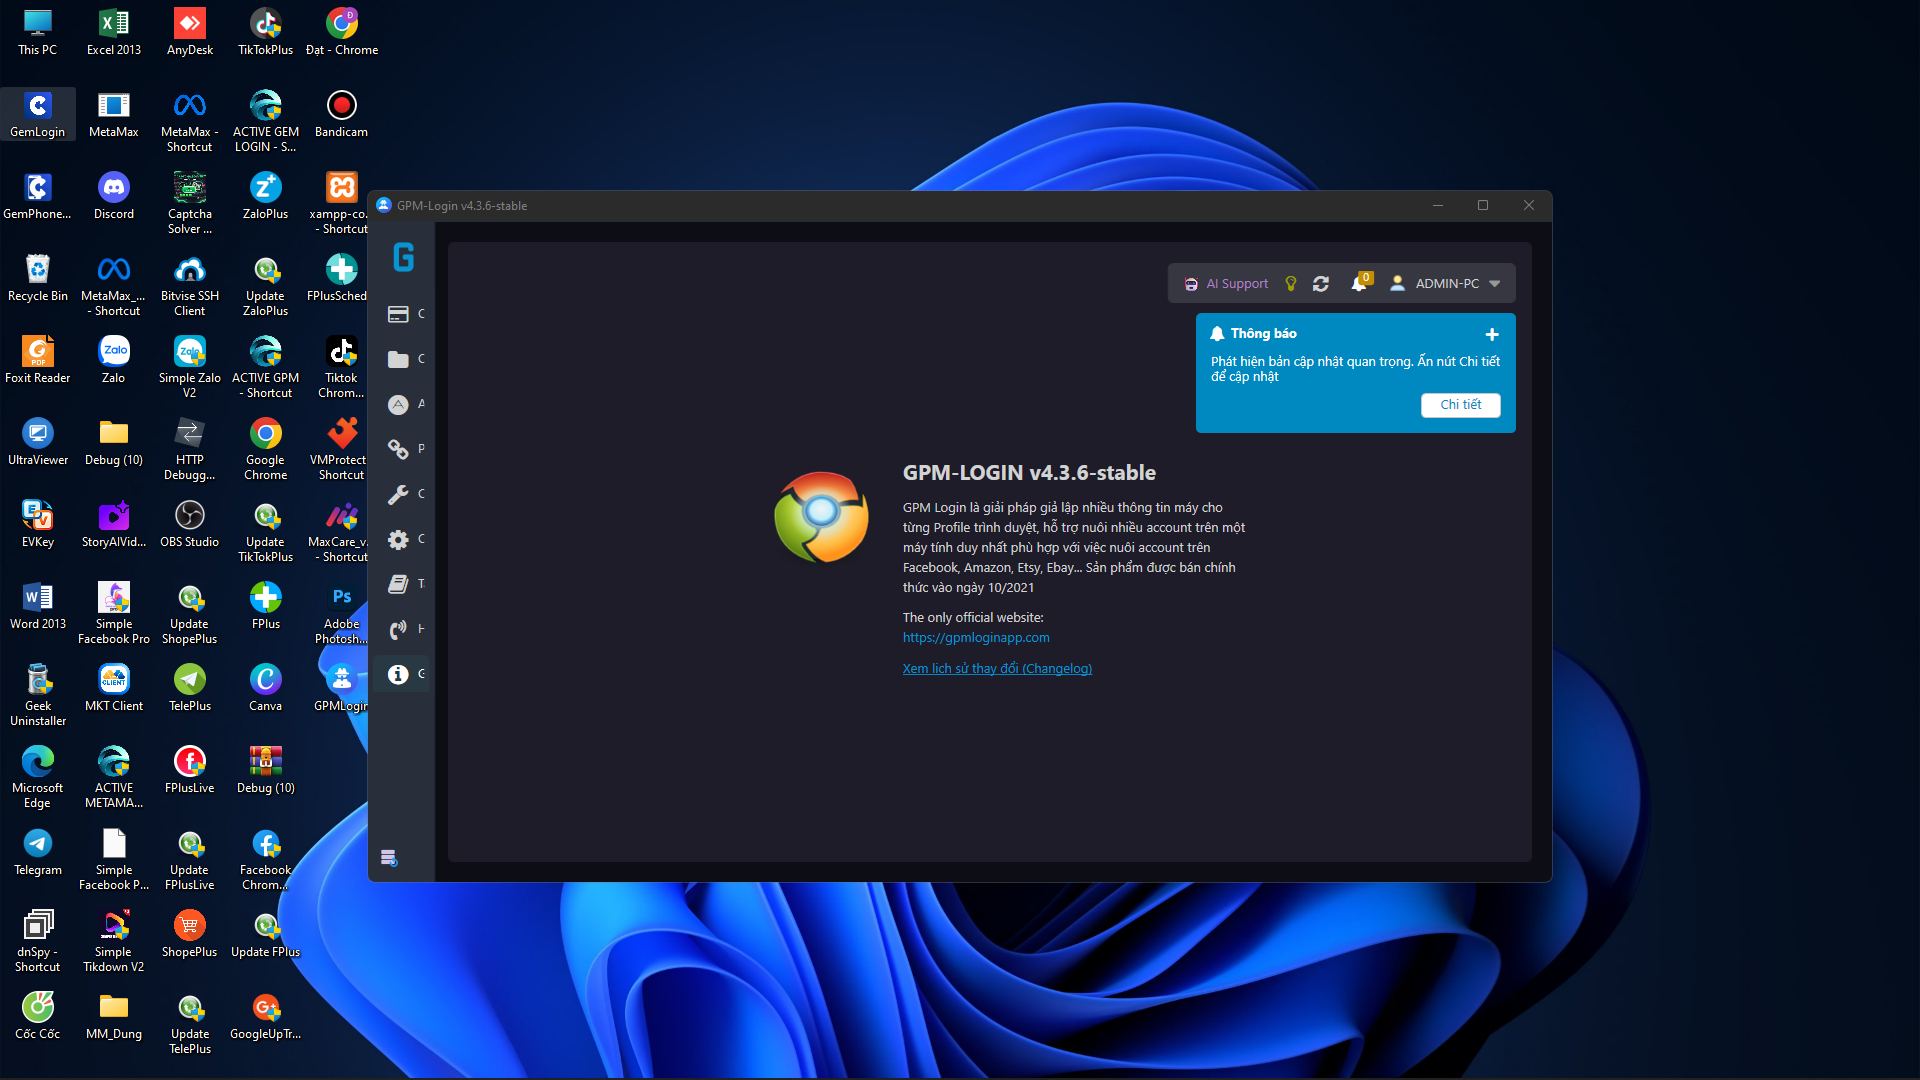Image resolution: width=1920 pixels, height=1080 pixels.
Task: Open the Recycle Bin desktop icon
Action: pyautogui.click(x=38, y=278)
